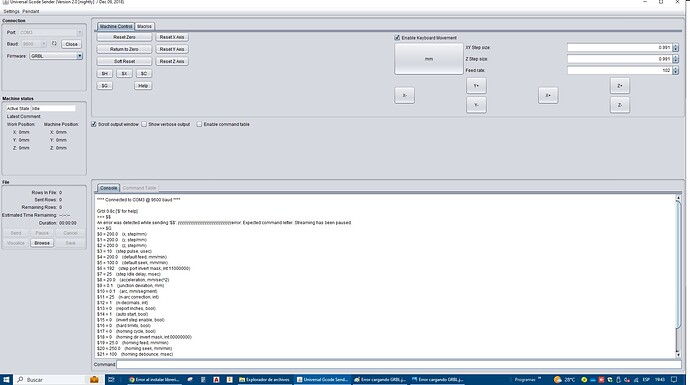Jog the machine with X+ button
Screen dimensions: 690x385
pos(548,95)
